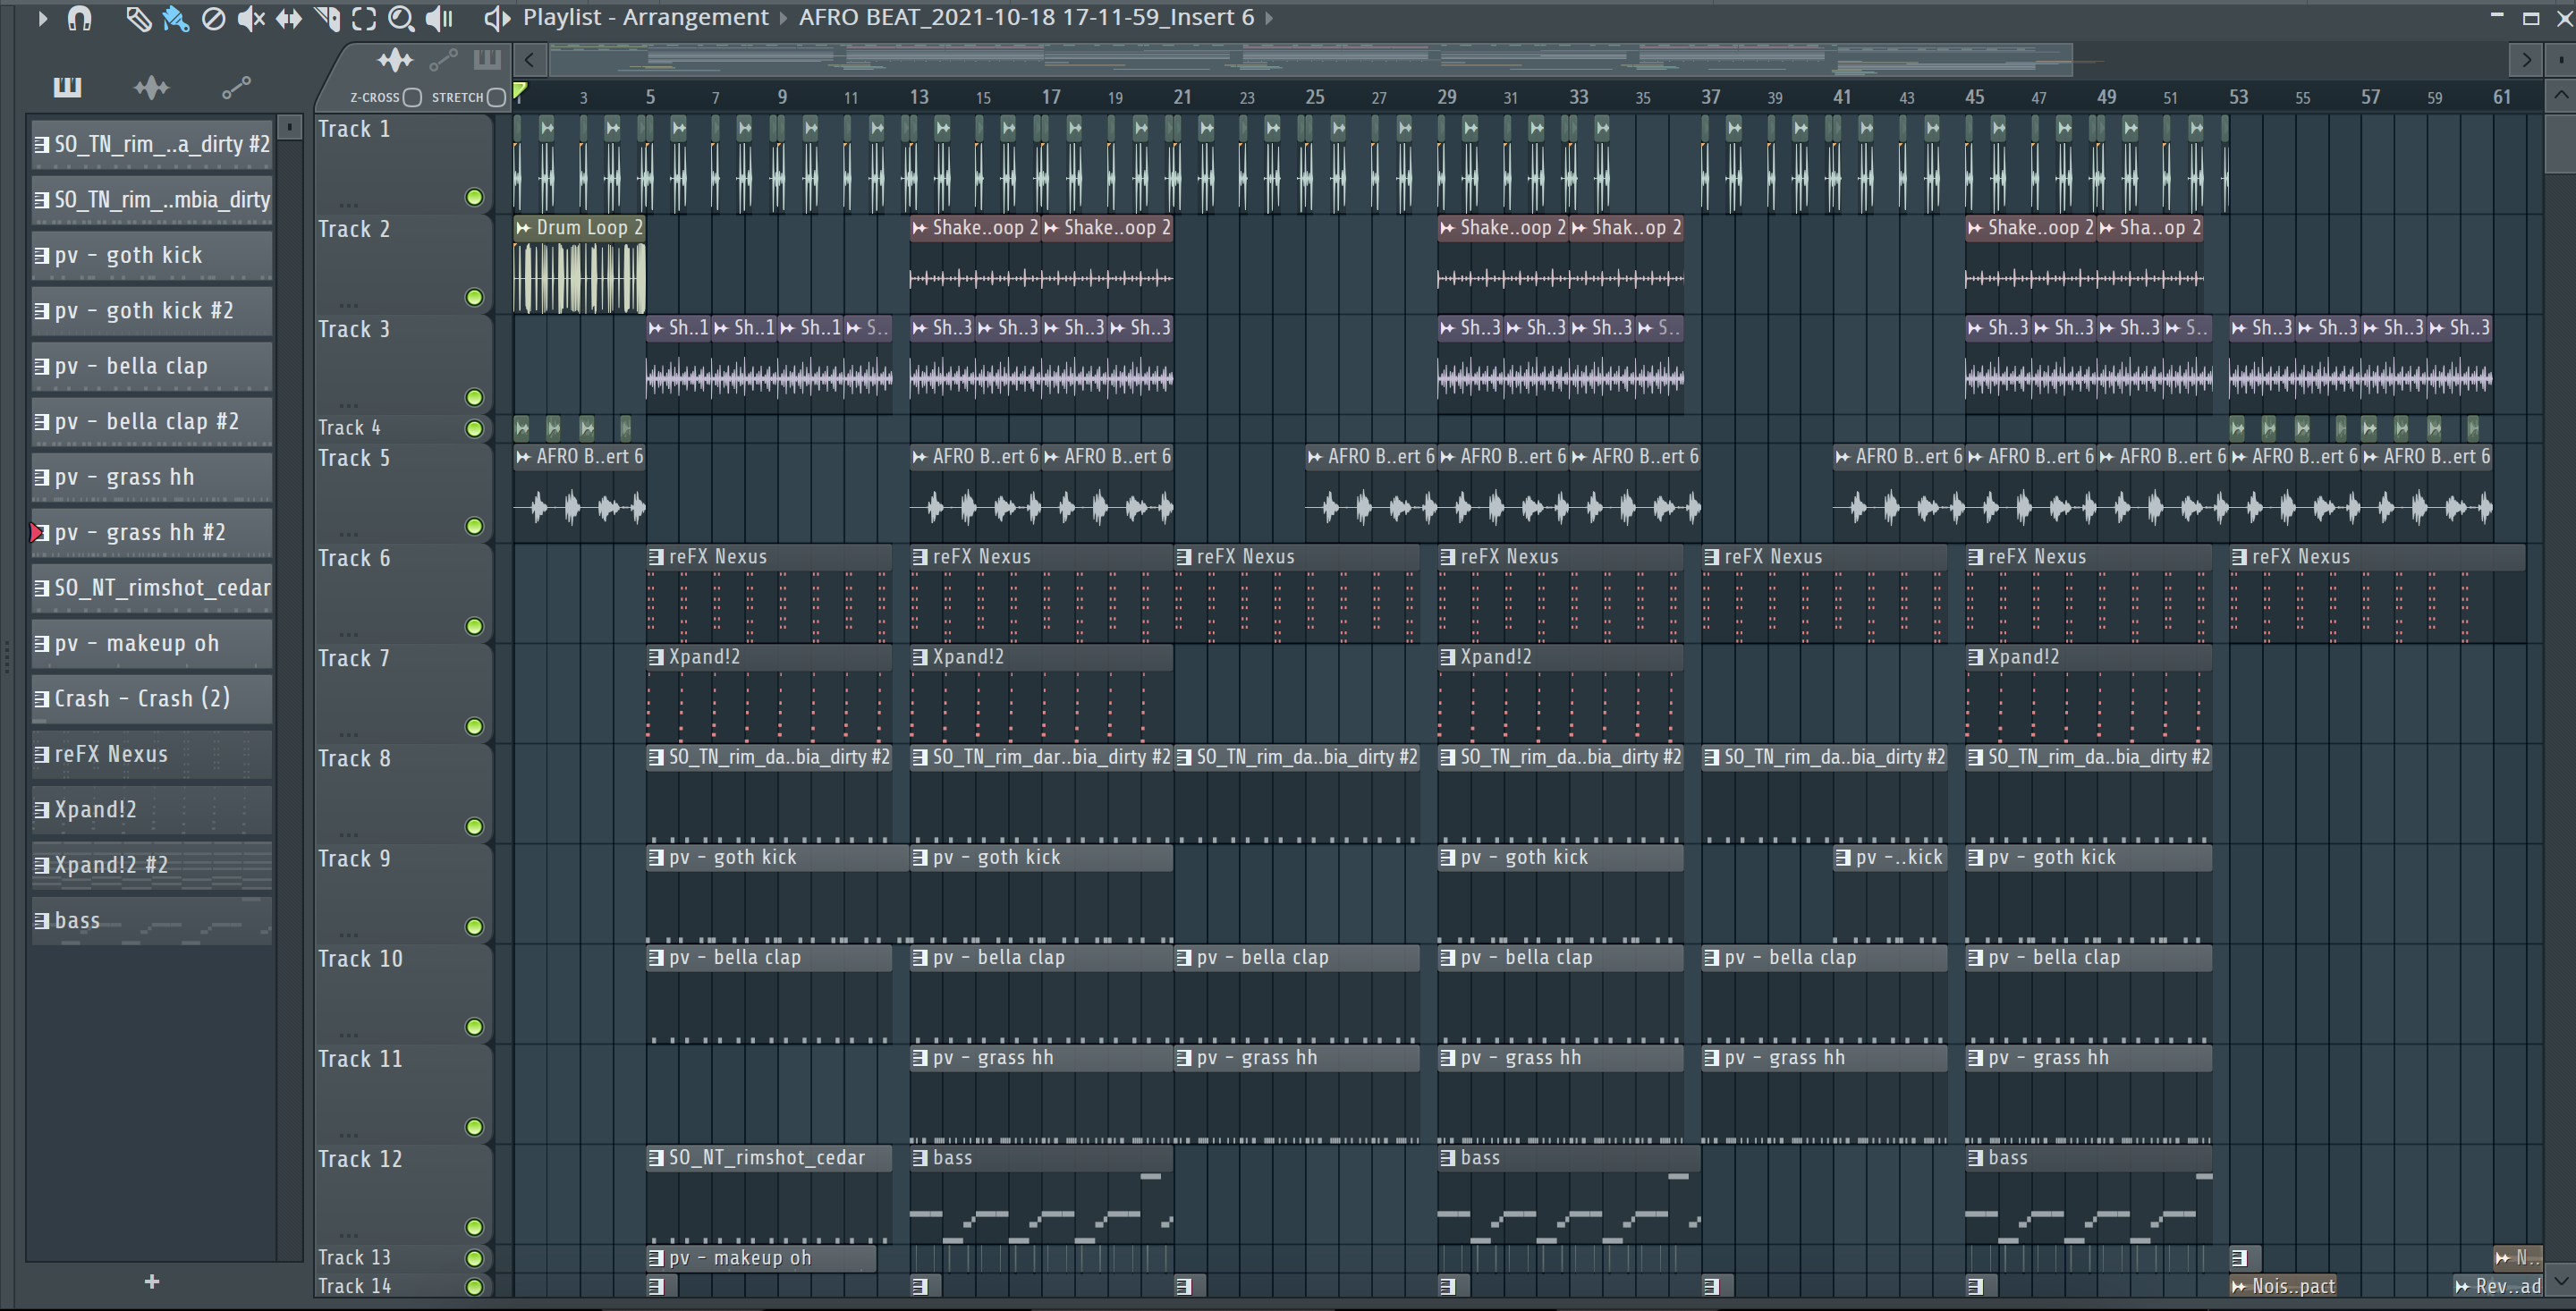Mute Track 14 with its green light
This screenshot has height=1311, width=2576.
tap(474, 1286)
